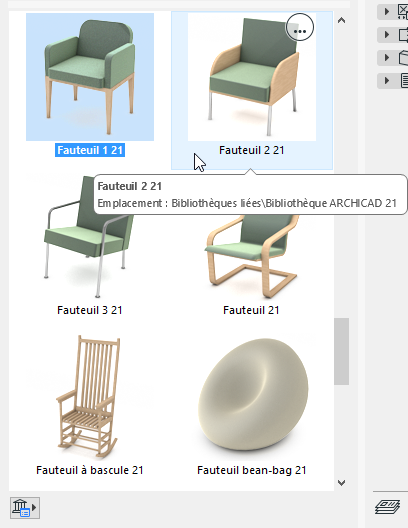
Task: Expand the second collapsed settings panel triangle
Action: (387, 34)
